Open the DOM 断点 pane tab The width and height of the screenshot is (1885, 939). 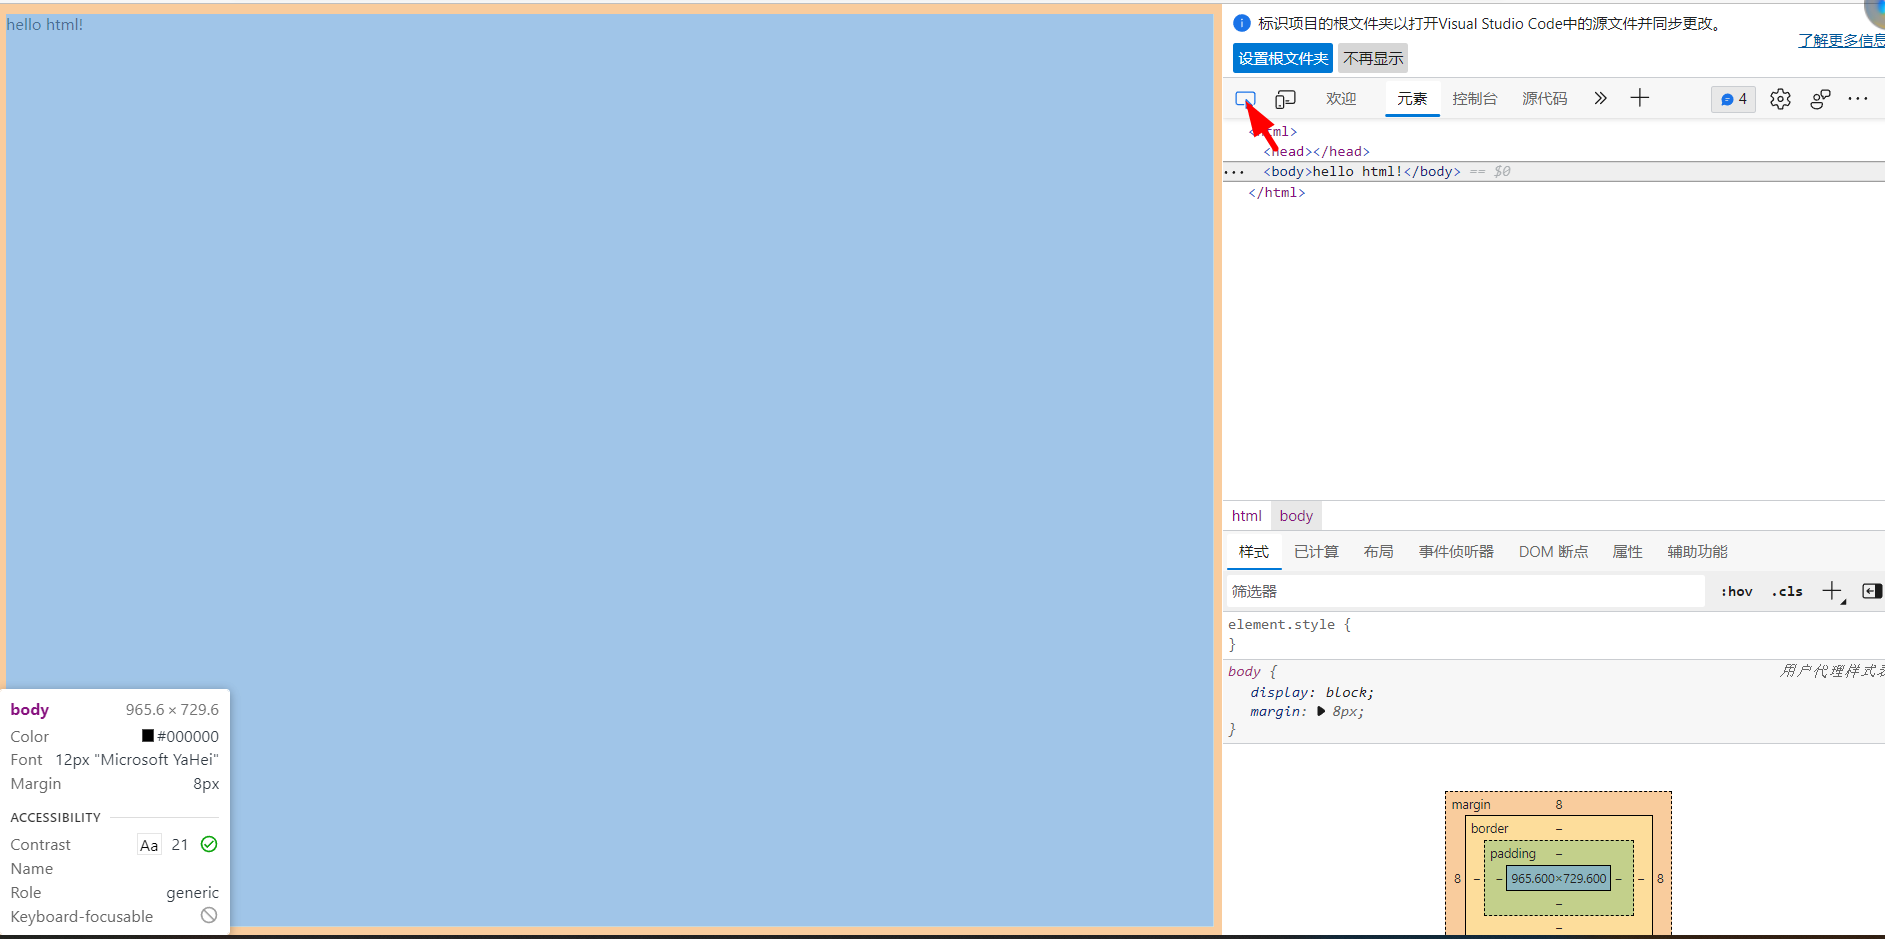1553,552
